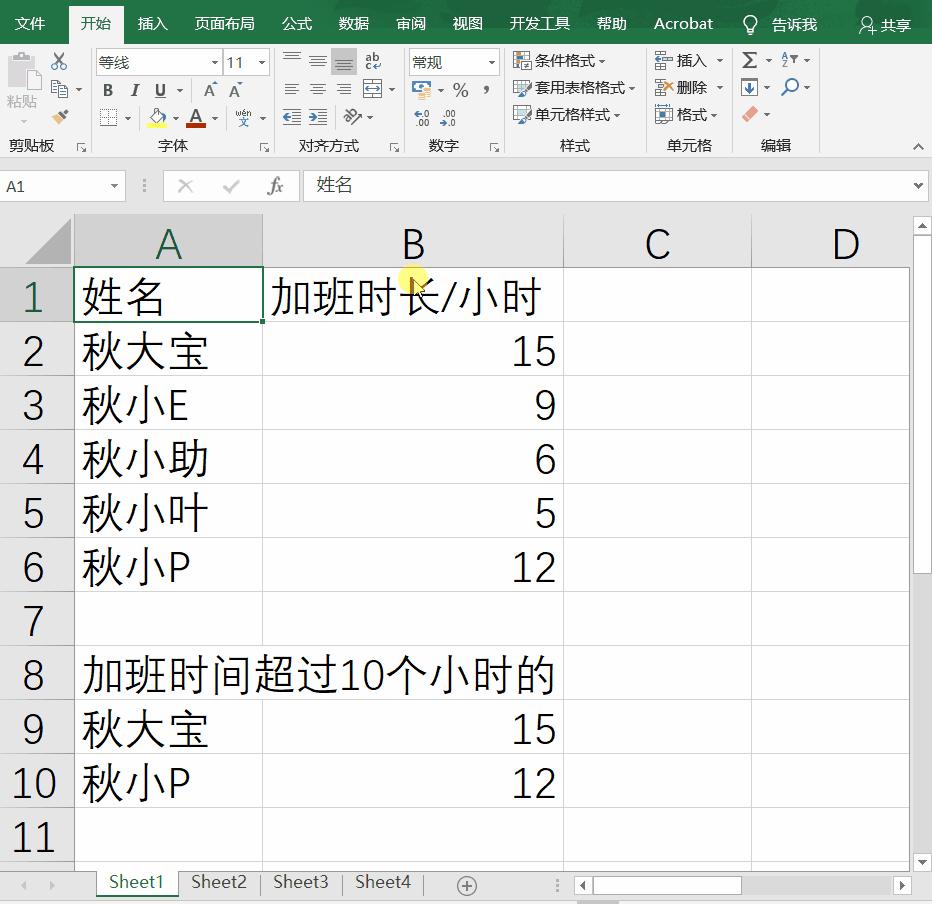
Task: Click the increase decimal icon
Action: [x=421, y=117]
